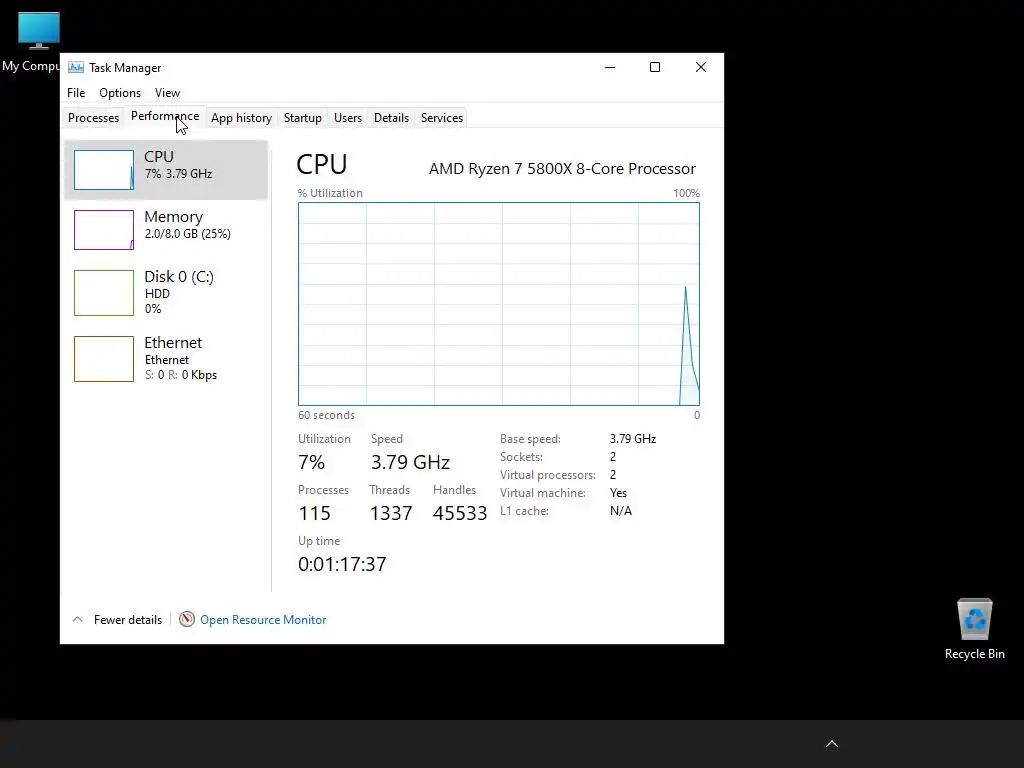Screen dimensions: 1024x768
Task: Click the CPU utilization graph area
Action: [499, 304]
